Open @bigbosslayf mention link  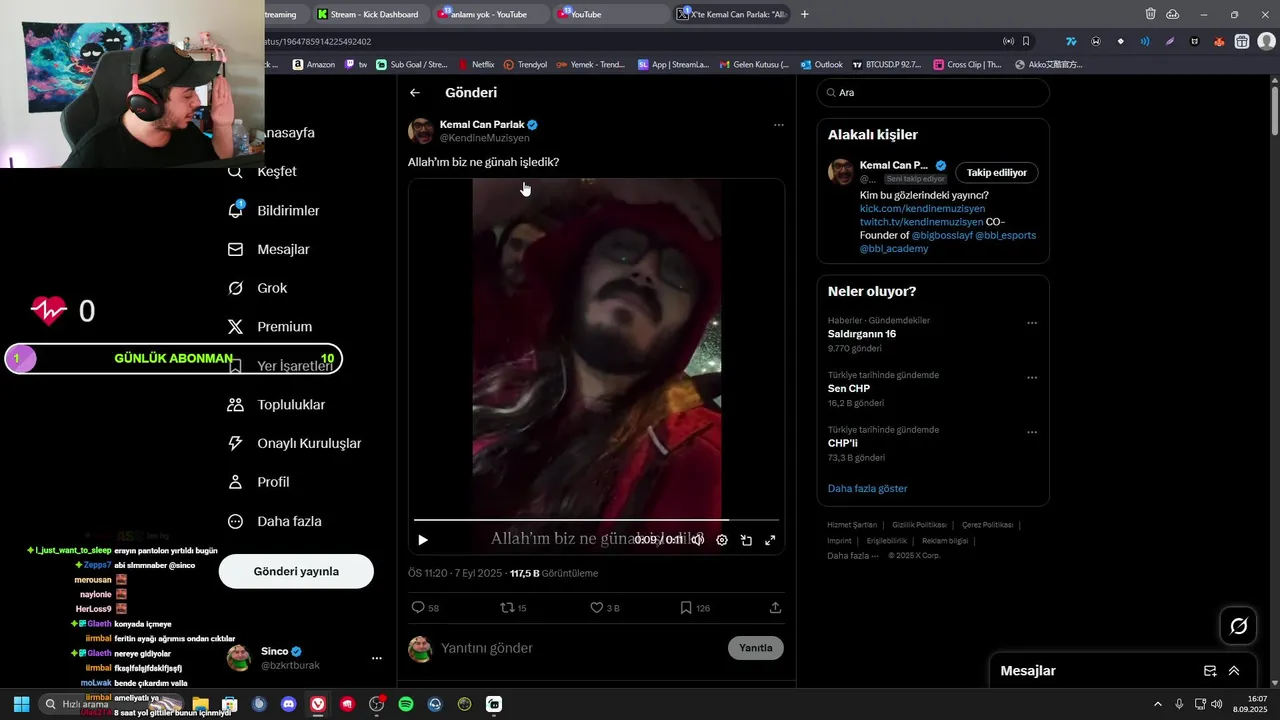click(941, 235)
